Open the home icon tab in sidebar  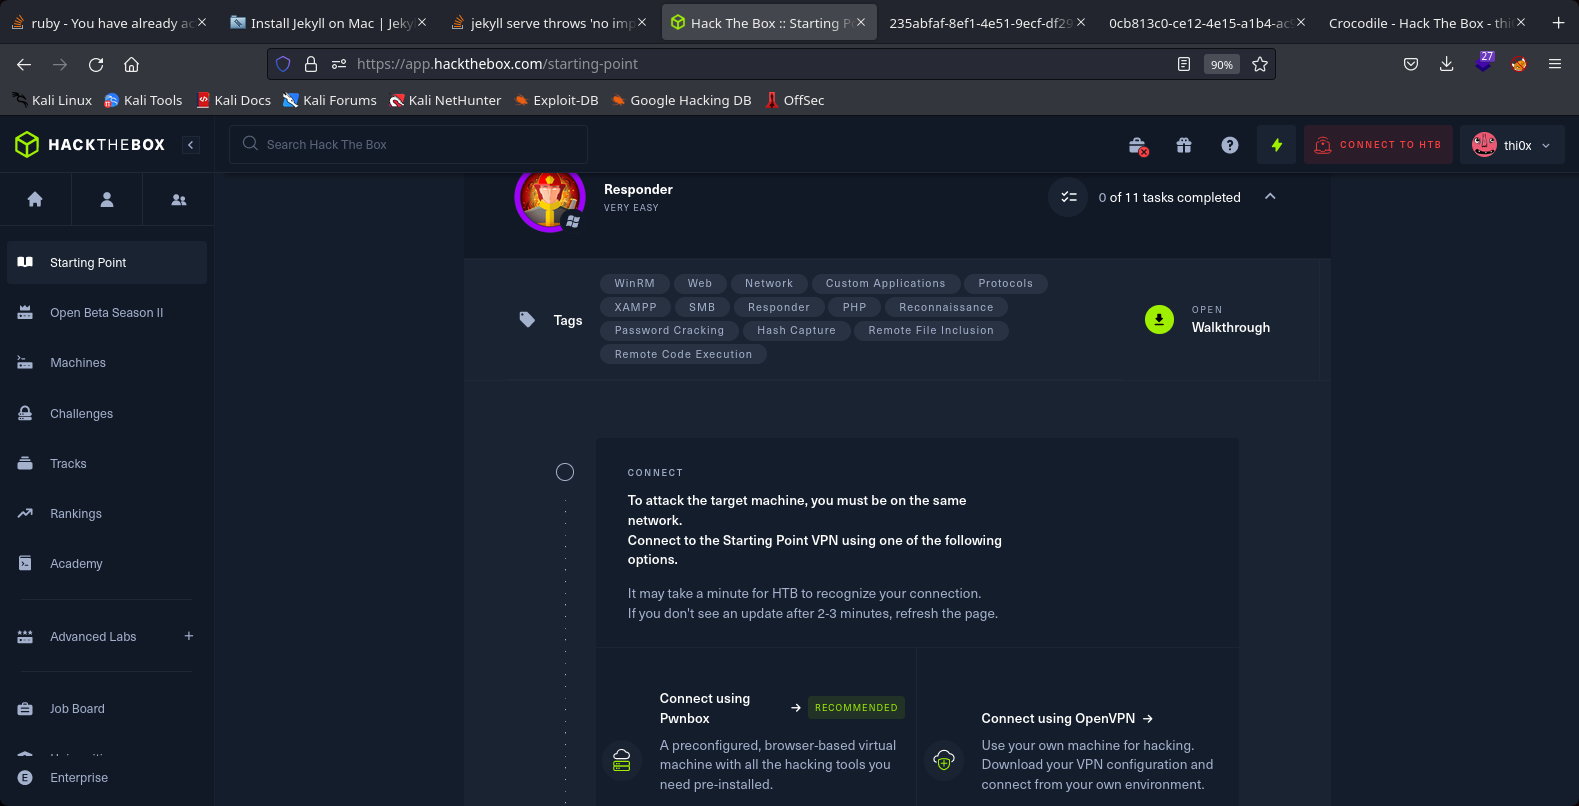click(x=35, y=200)
